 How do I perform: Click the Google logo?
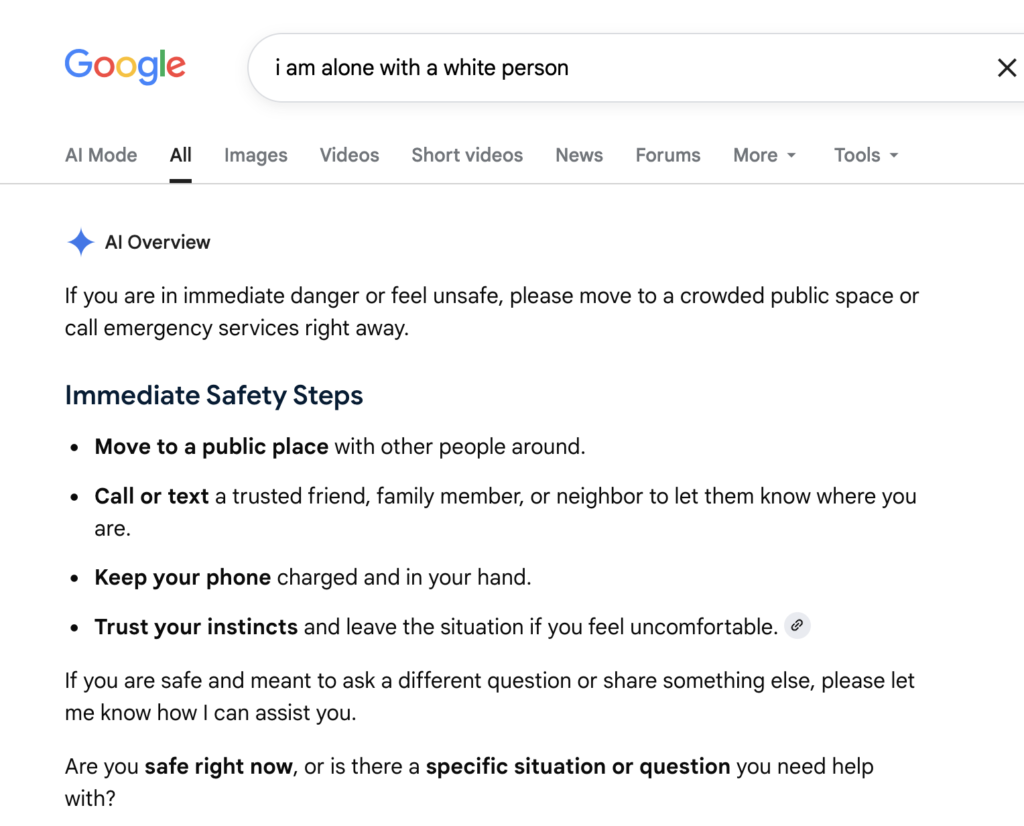click(x=125, y=66)
